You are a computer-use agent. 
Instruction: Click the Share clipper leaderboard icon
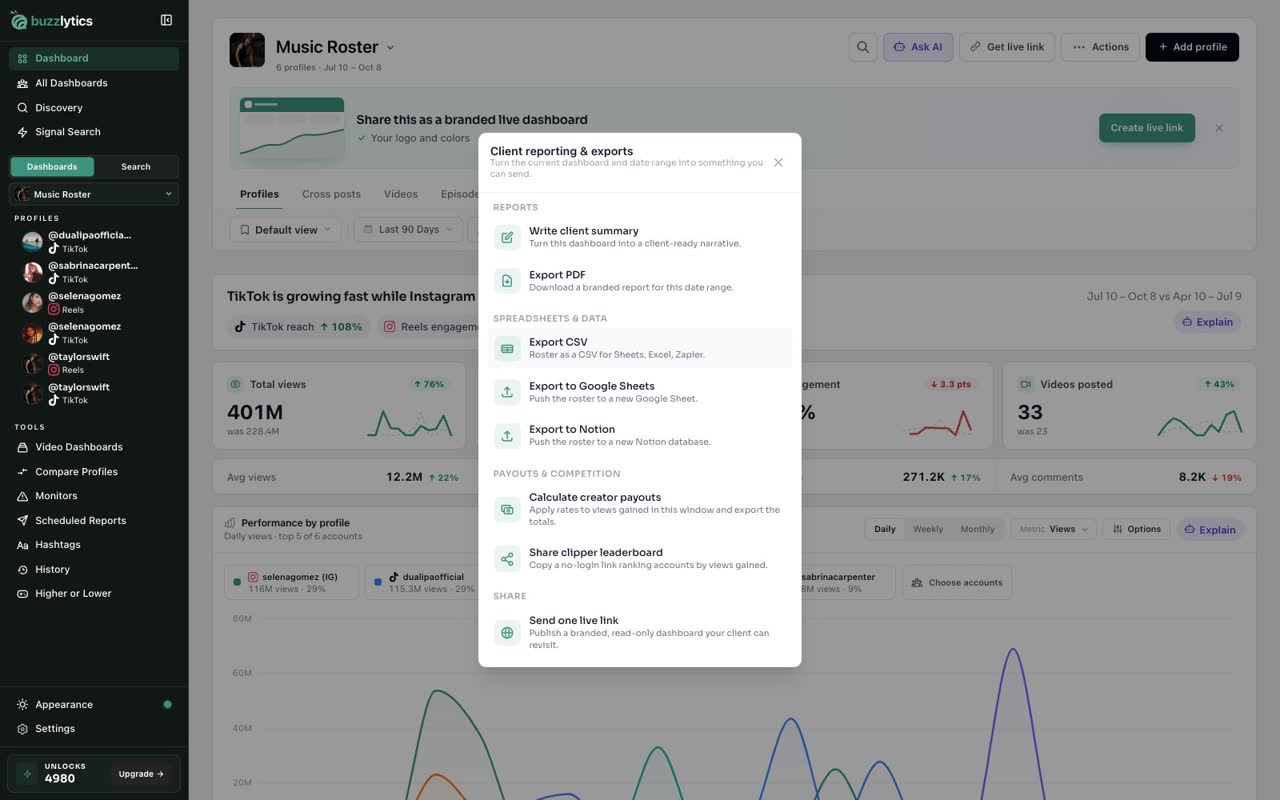pyautogui.click(x=507, y=559)
